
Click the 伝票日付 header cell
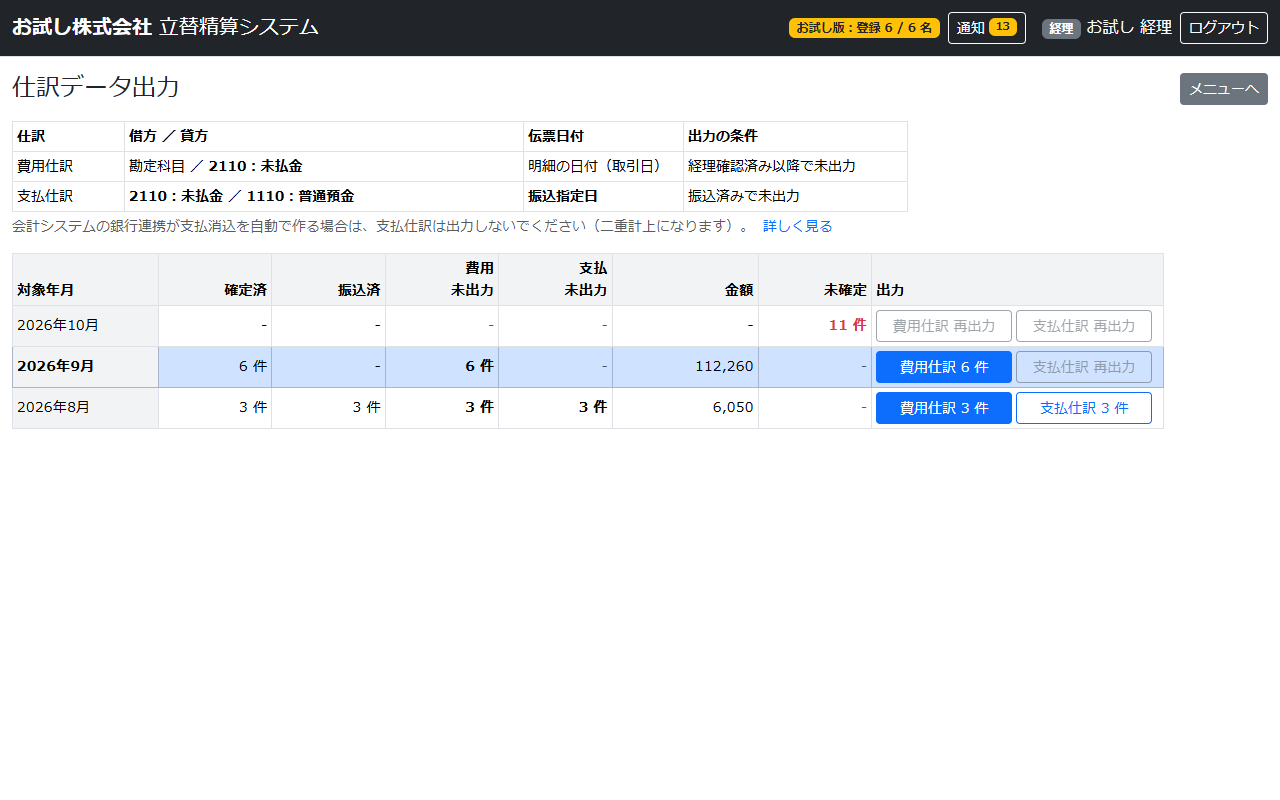tap(603, 137)
